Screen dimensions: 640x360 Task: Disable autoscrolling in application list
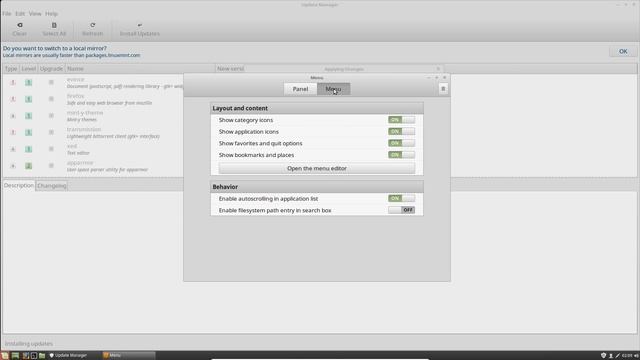[401, 198]
